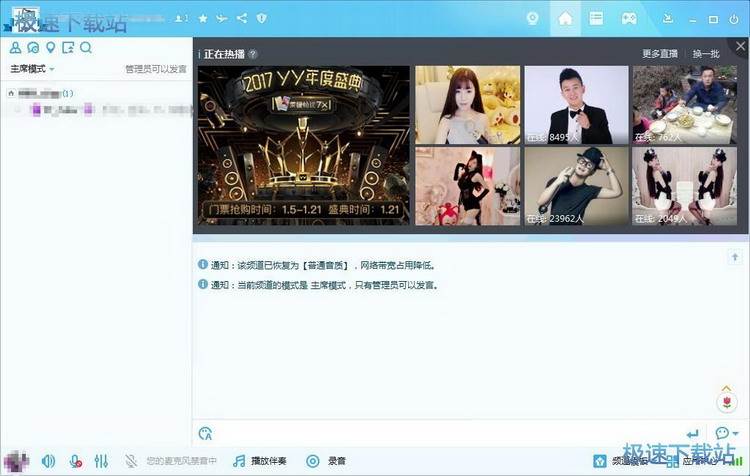
Task: Click the user avatar at bottom left
Action: pos(16,461)
